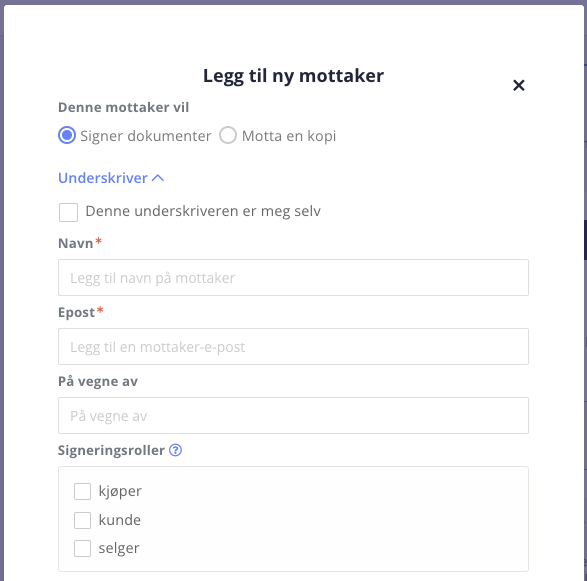Viewport: 587px width, 581px height.
Task: Collapse section using the Underskriver chevron arrow
Action: [x=158, y=178]
